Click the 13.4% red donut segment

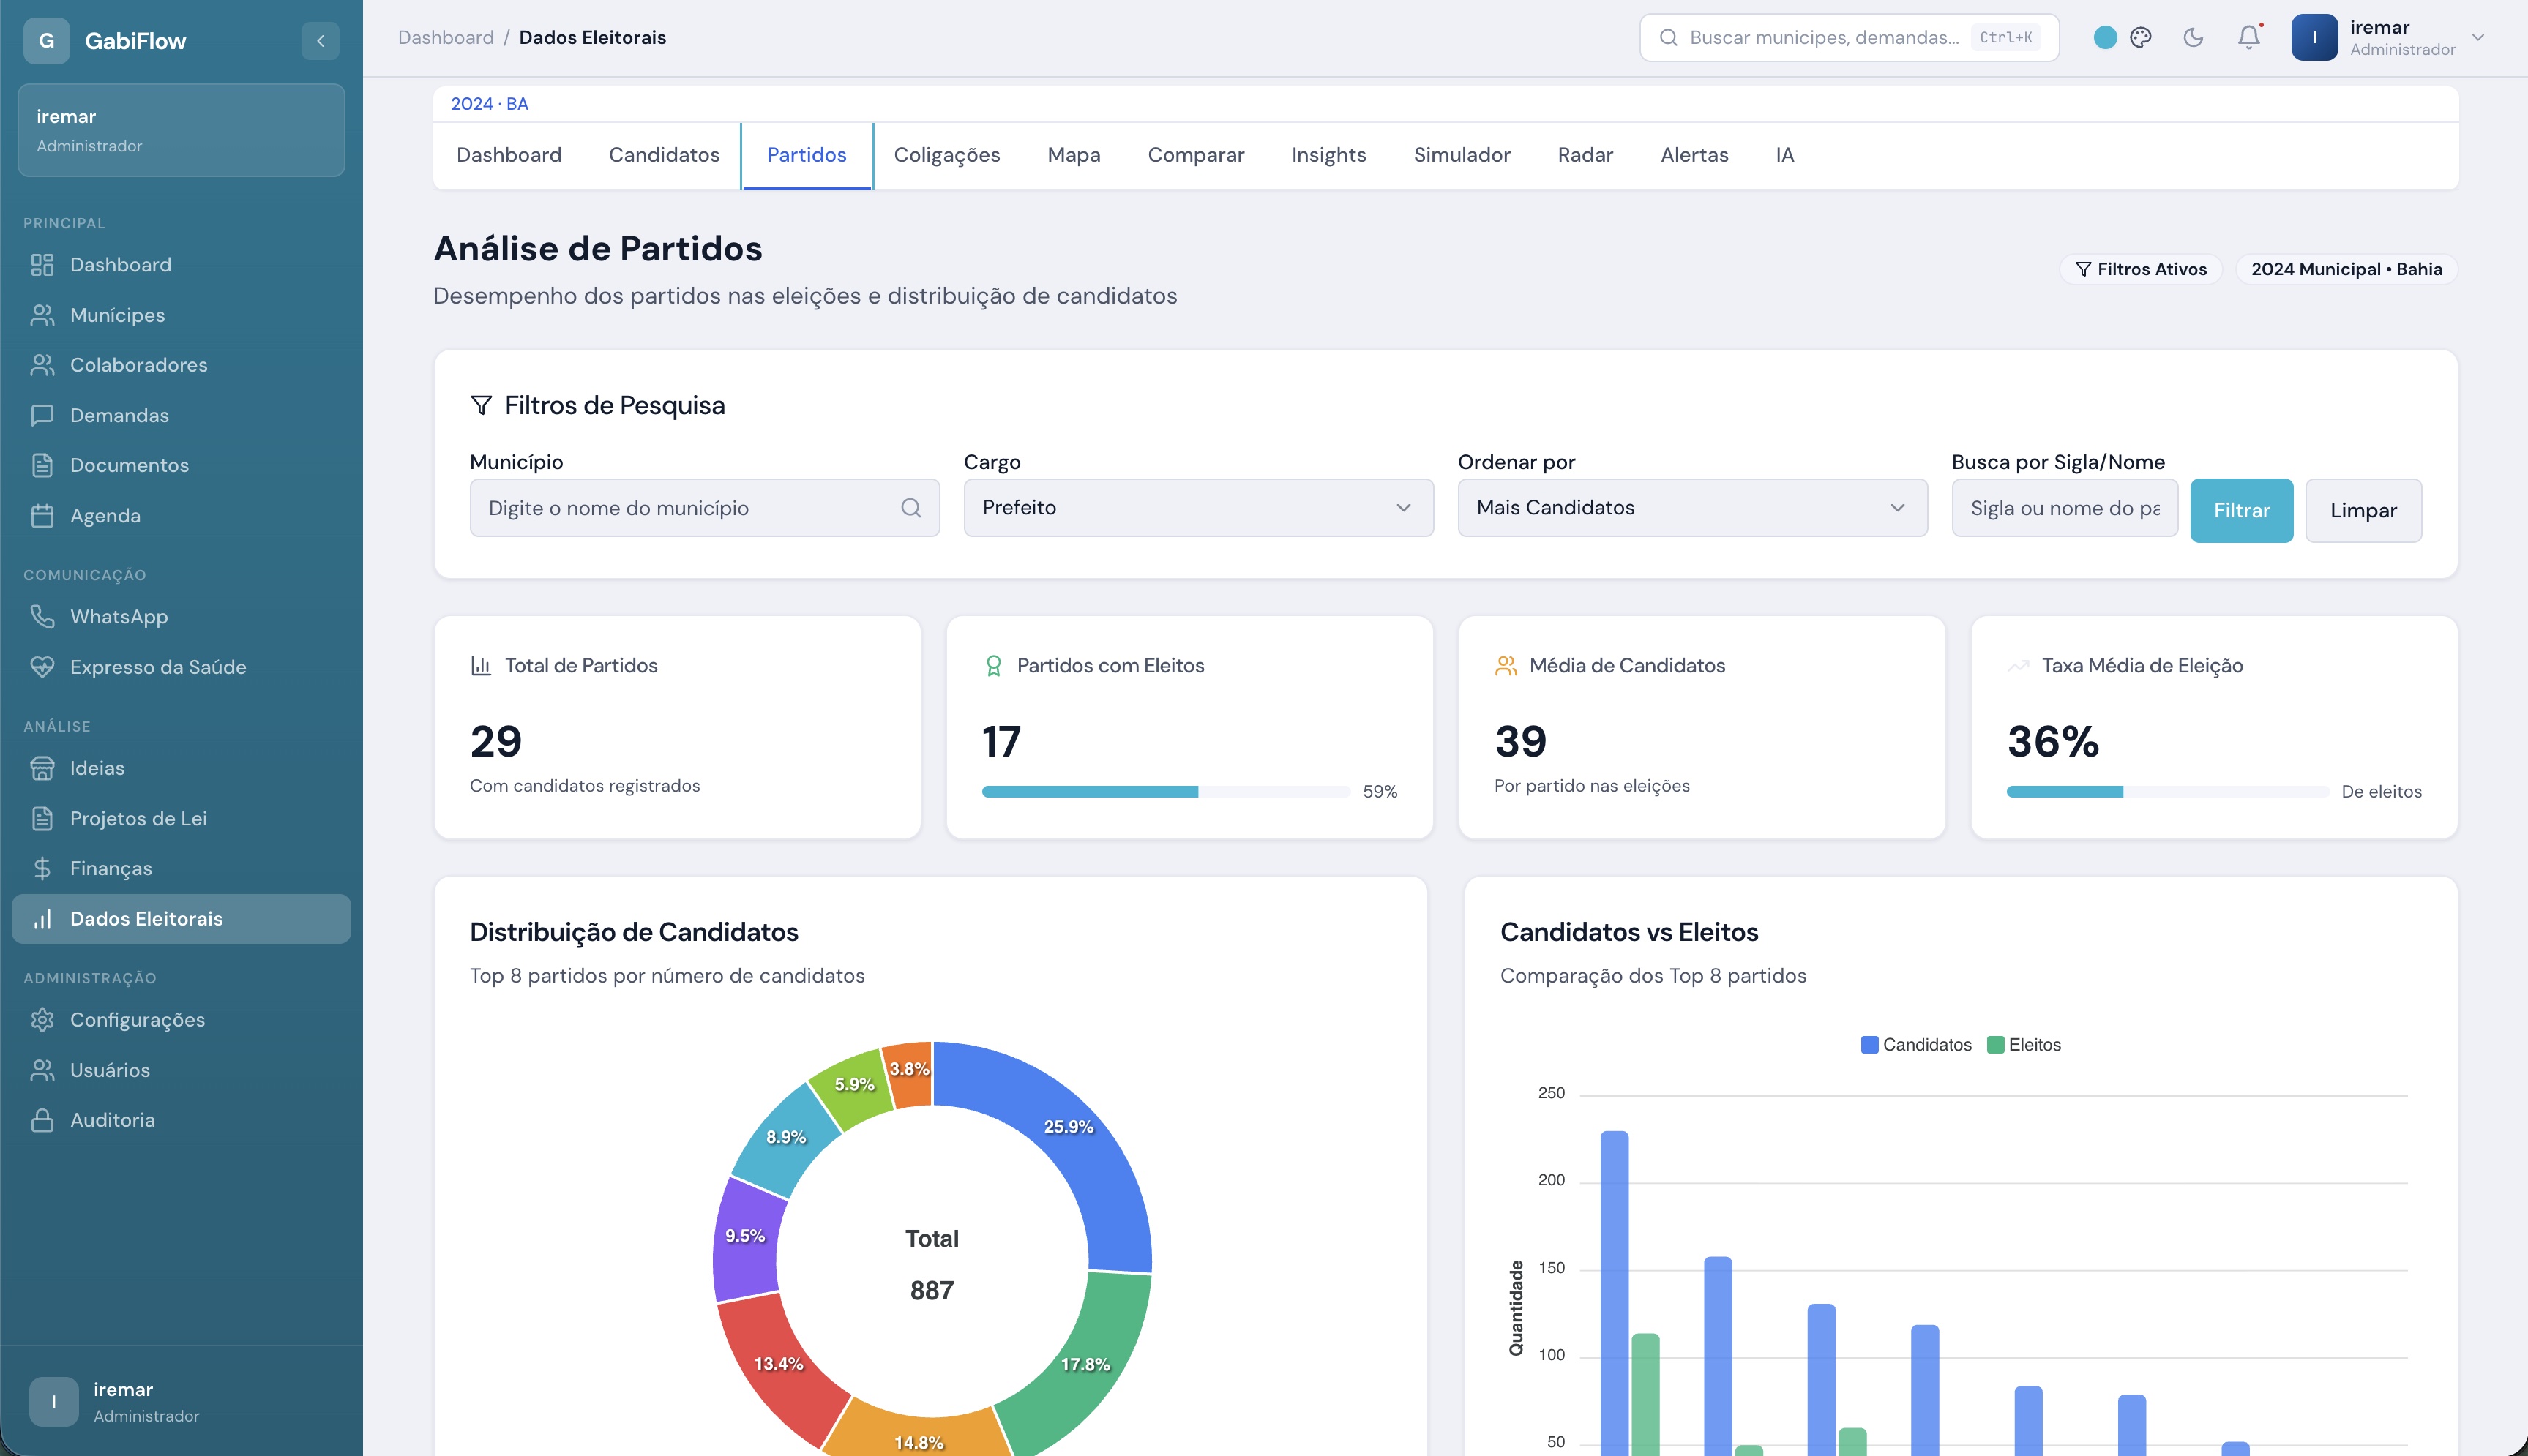[x=778, y=1364]
